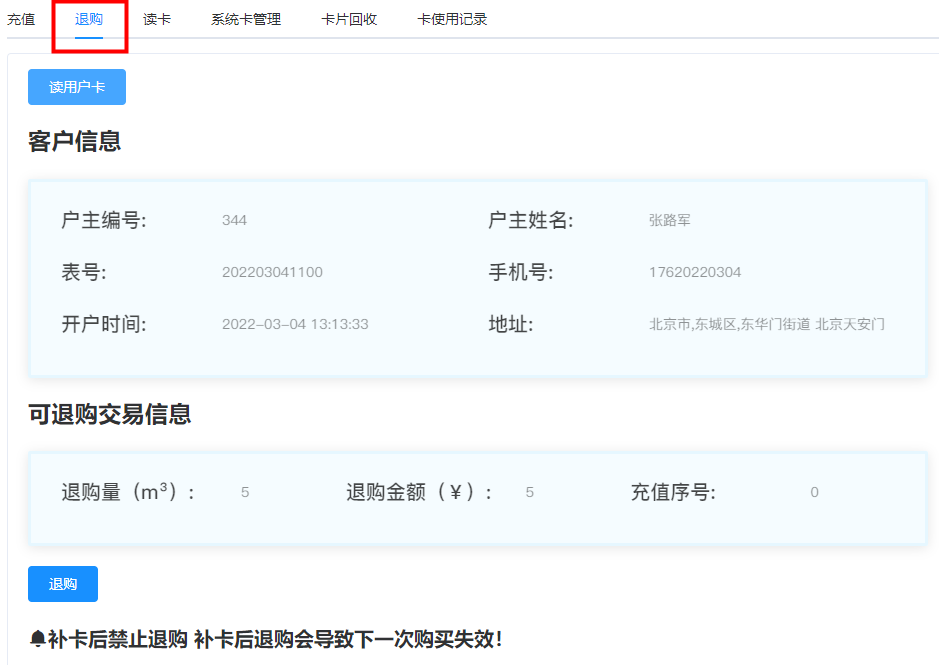Click the 补卡后禁止退购 warning text
This screenshot has height=665, width=939.
click(275, 639)
